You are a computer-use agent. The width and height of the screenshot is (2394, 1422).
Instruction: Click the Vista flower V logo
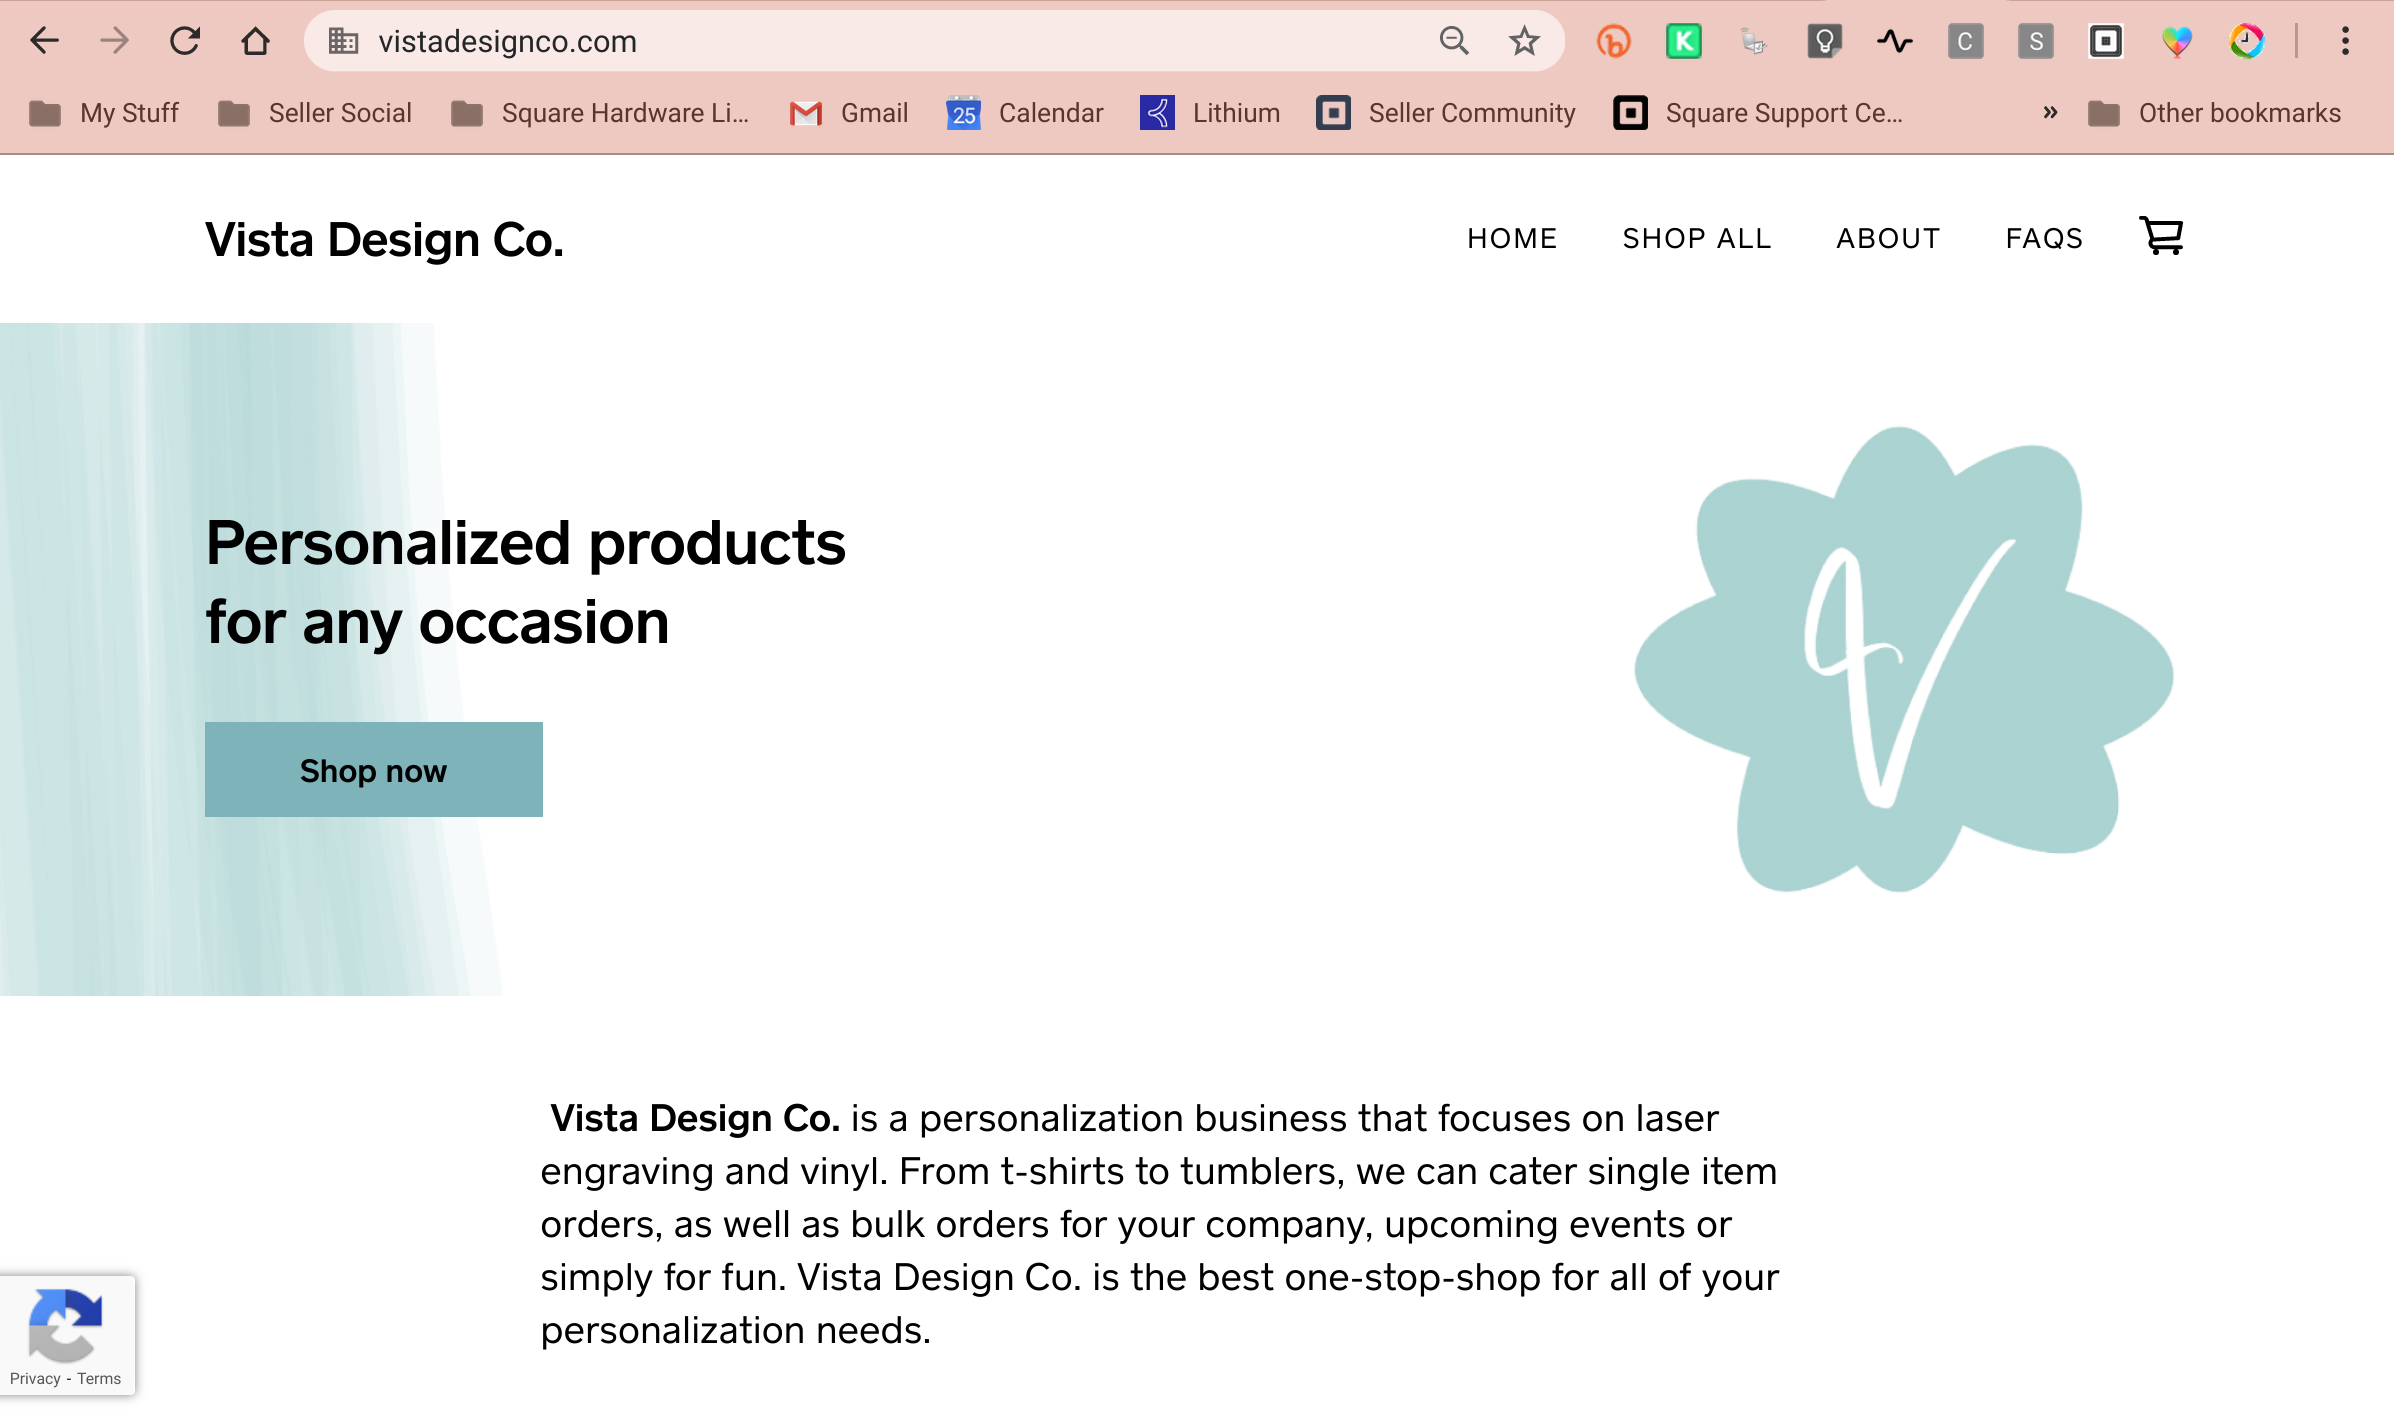(x=1903, y=660)
